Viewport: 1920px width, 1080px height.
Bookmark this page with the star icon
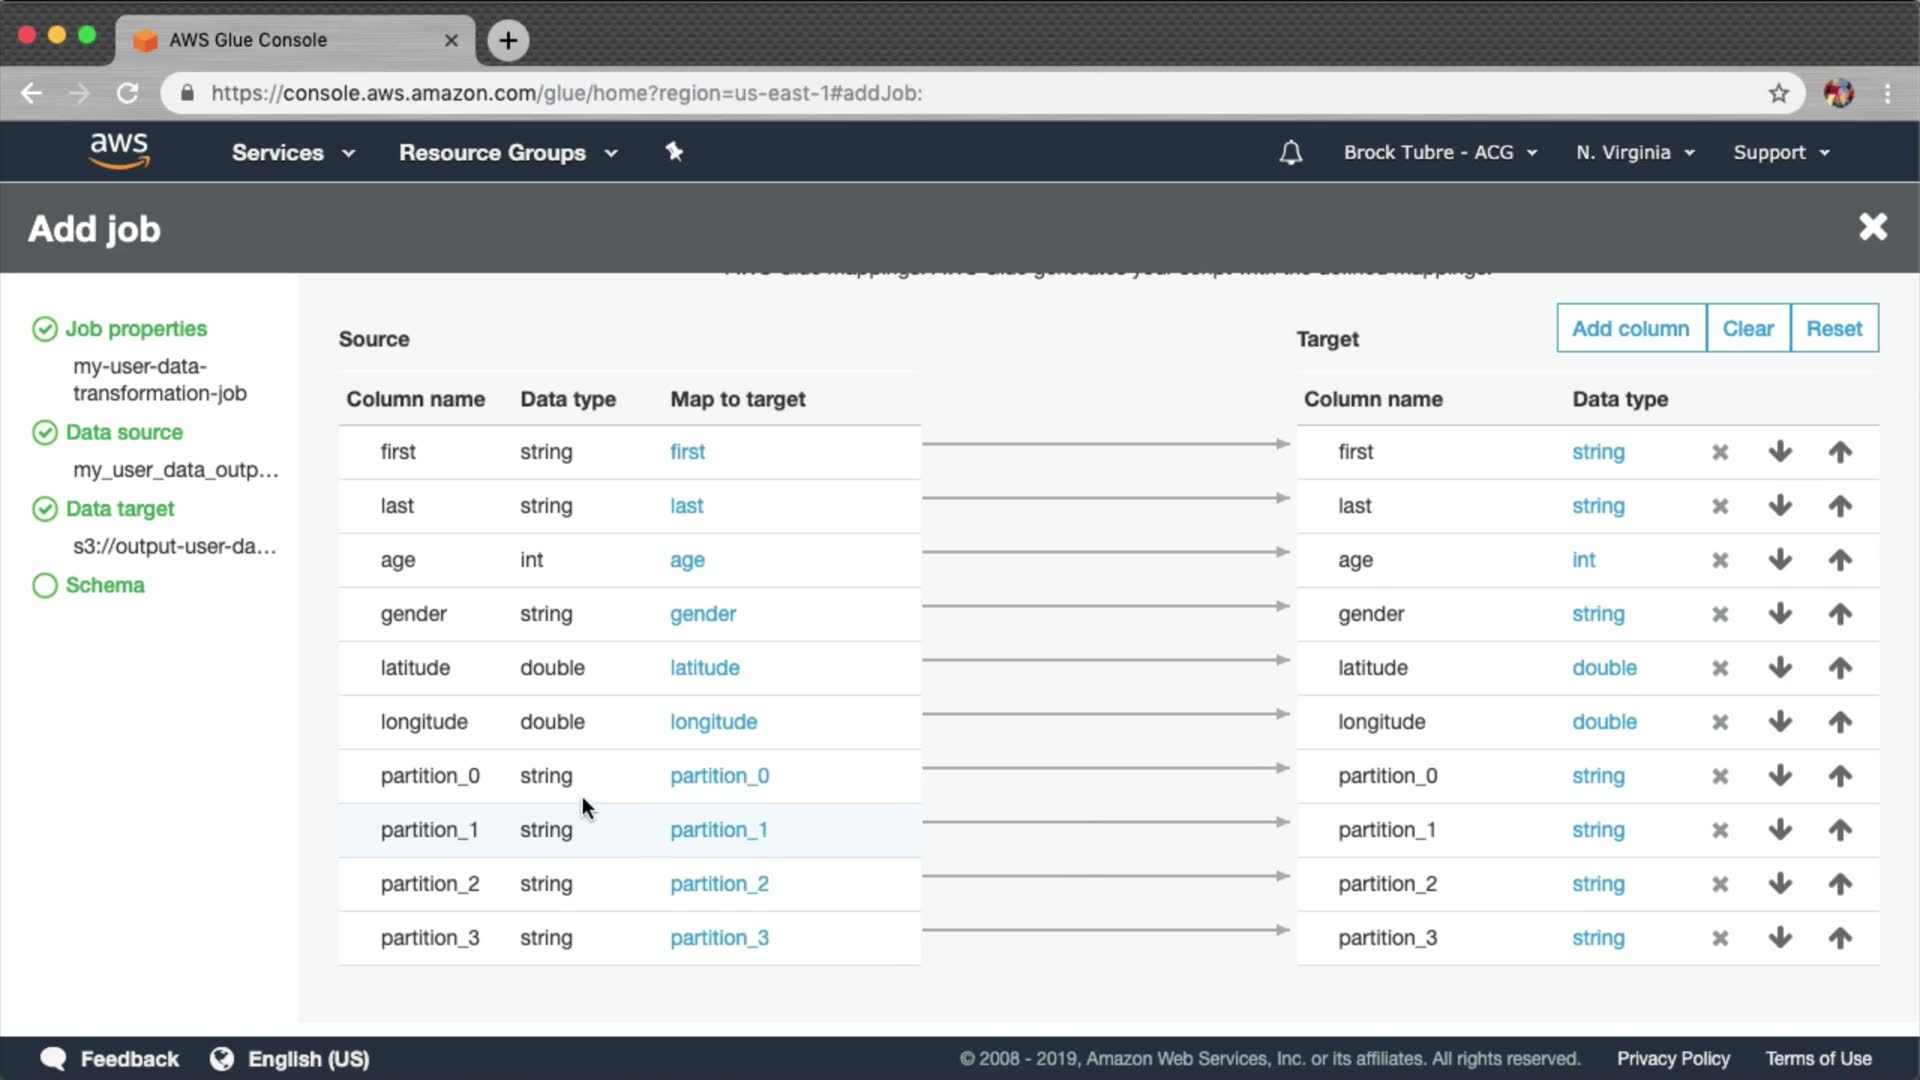1778,93
